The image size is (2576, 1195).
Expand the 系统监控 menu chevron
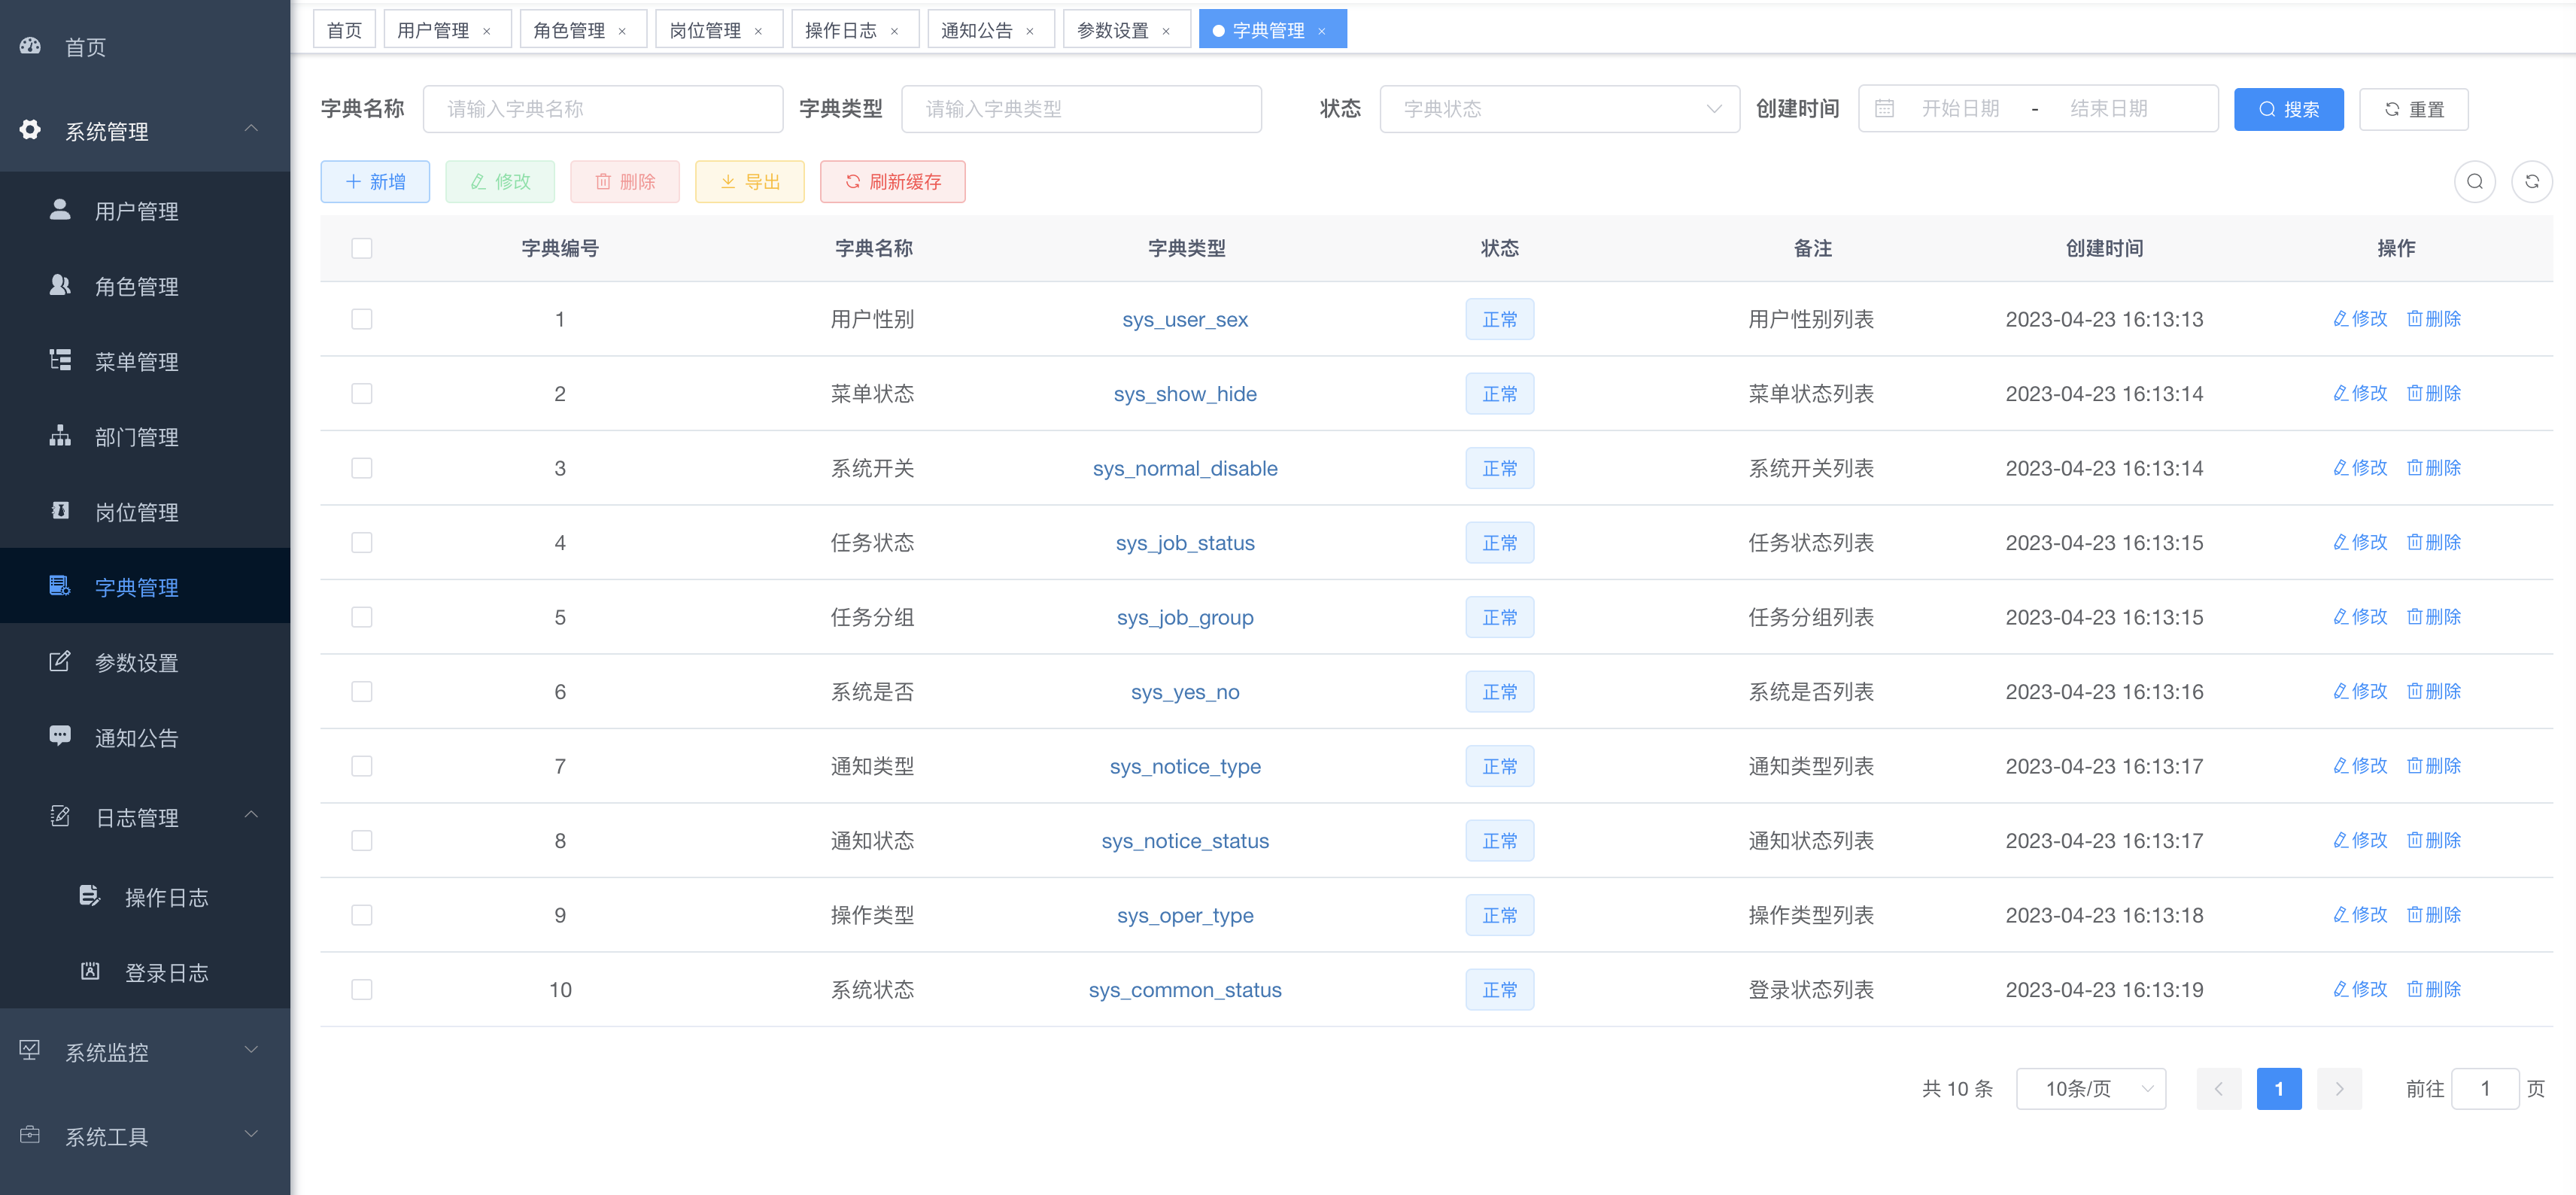pyautogui.click(x=251, y=1049)
